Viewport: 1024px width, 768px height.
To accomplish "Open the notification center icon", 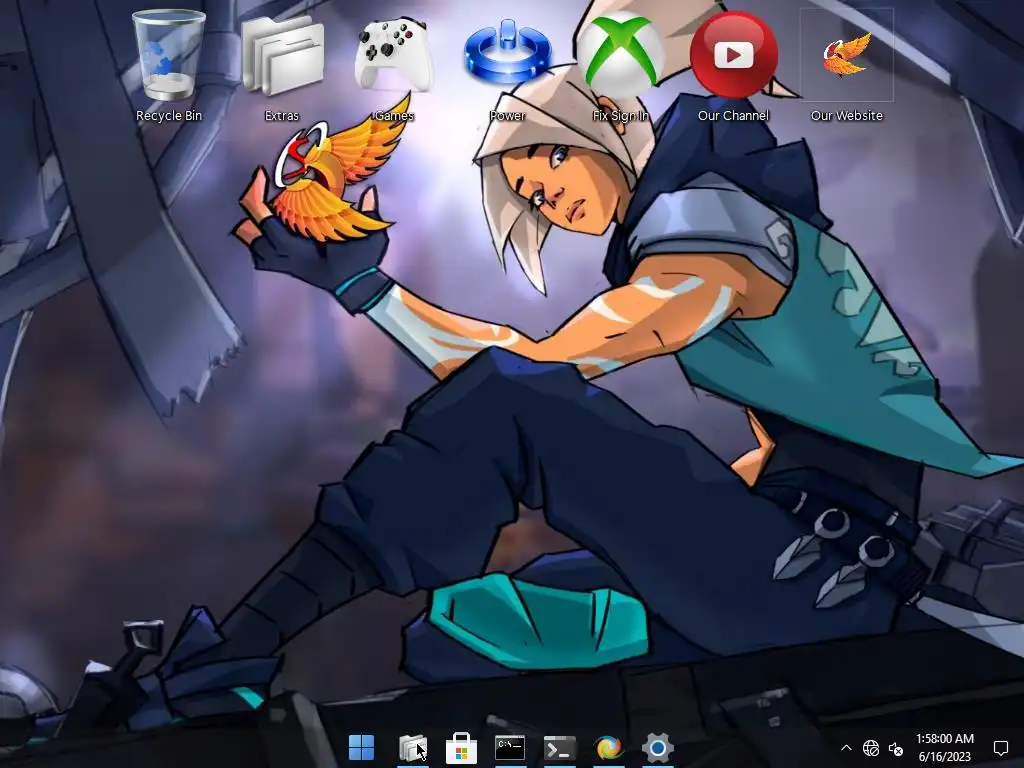I will point(1000,748).
